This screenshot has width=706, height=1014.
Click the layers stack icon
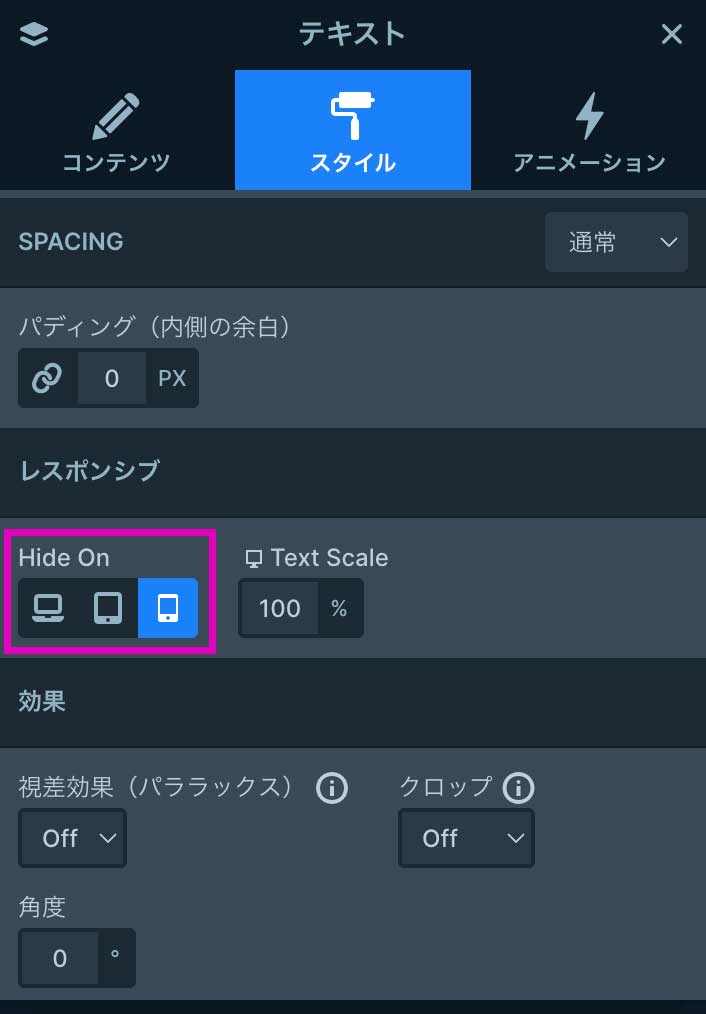click(x=34, y=34)
